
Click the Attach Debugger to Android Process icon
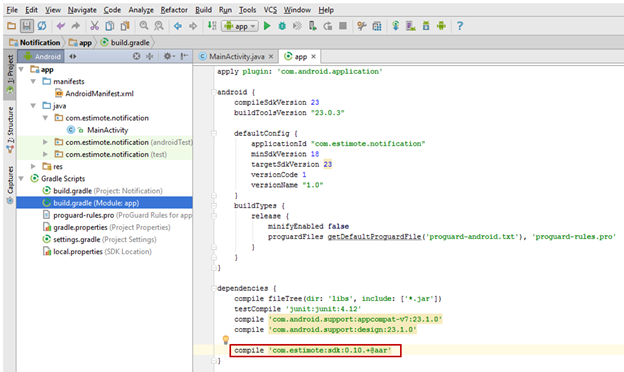pyautogui.click(x=313, y=26)
